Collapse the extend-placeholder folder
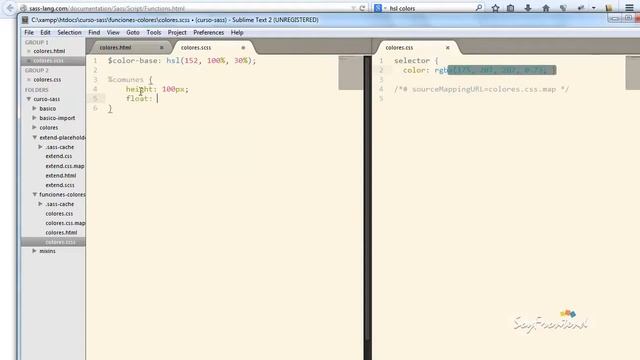 [35, 138]
